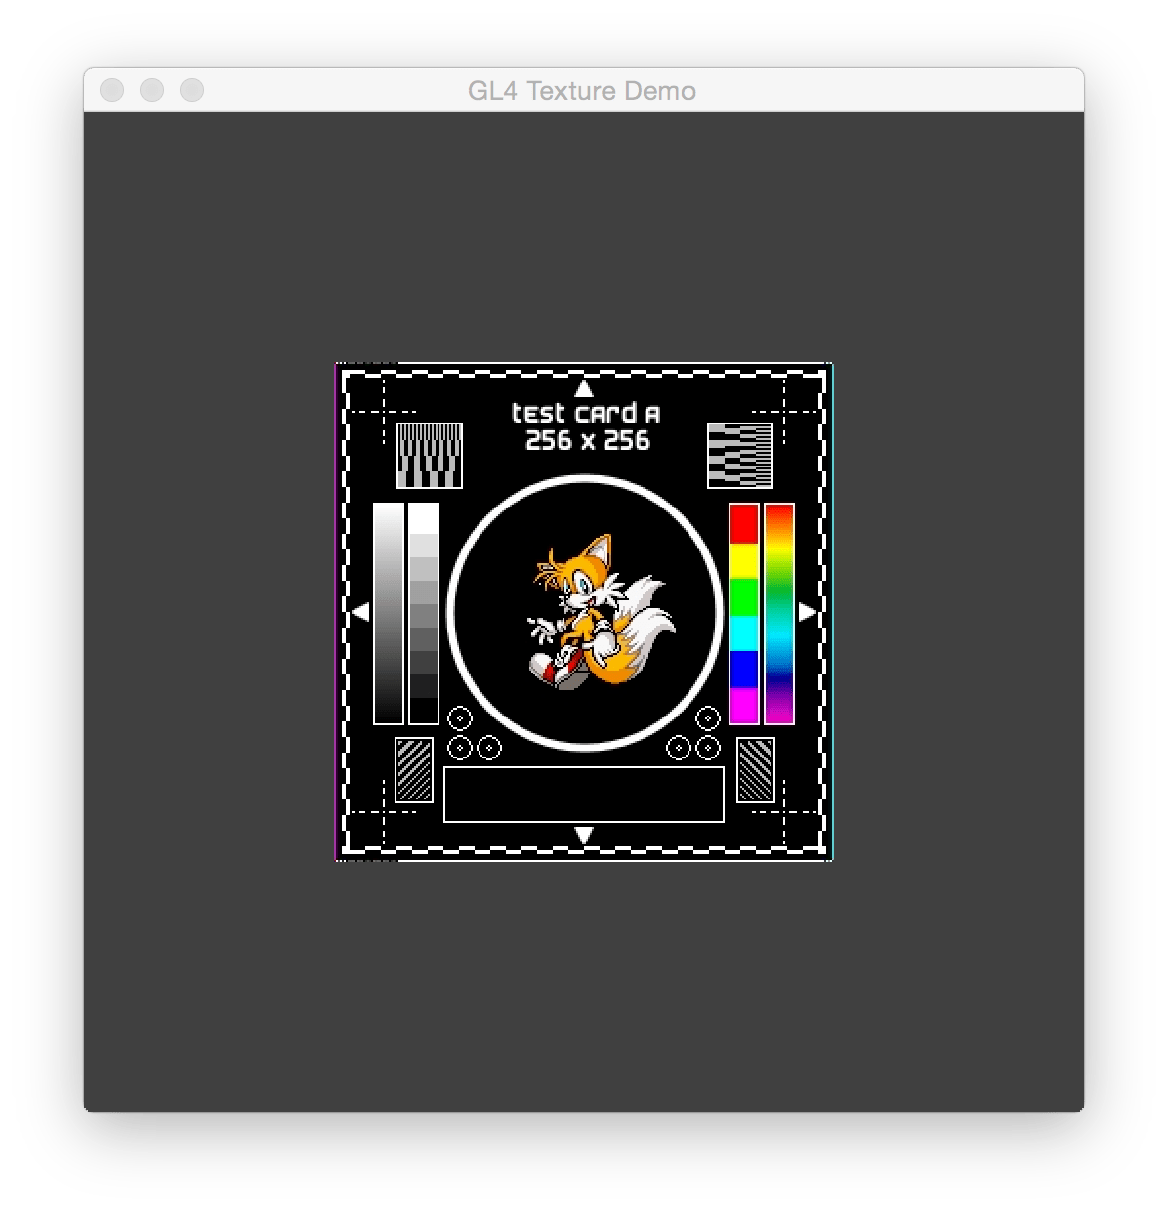Click the red block in the stepped color bar
The image size is (1168, 1212).
point(744,525)
